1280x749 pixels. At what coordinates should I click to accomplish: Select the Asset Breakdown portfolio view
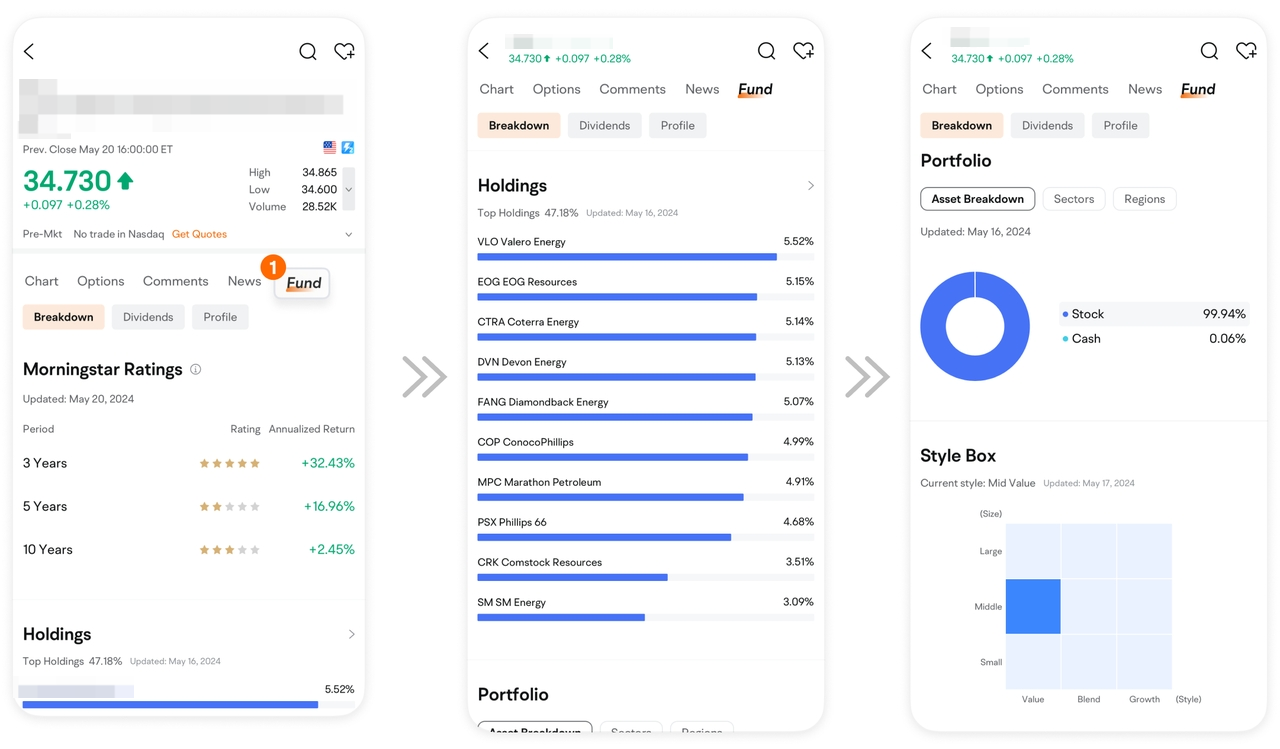[978, 199]
